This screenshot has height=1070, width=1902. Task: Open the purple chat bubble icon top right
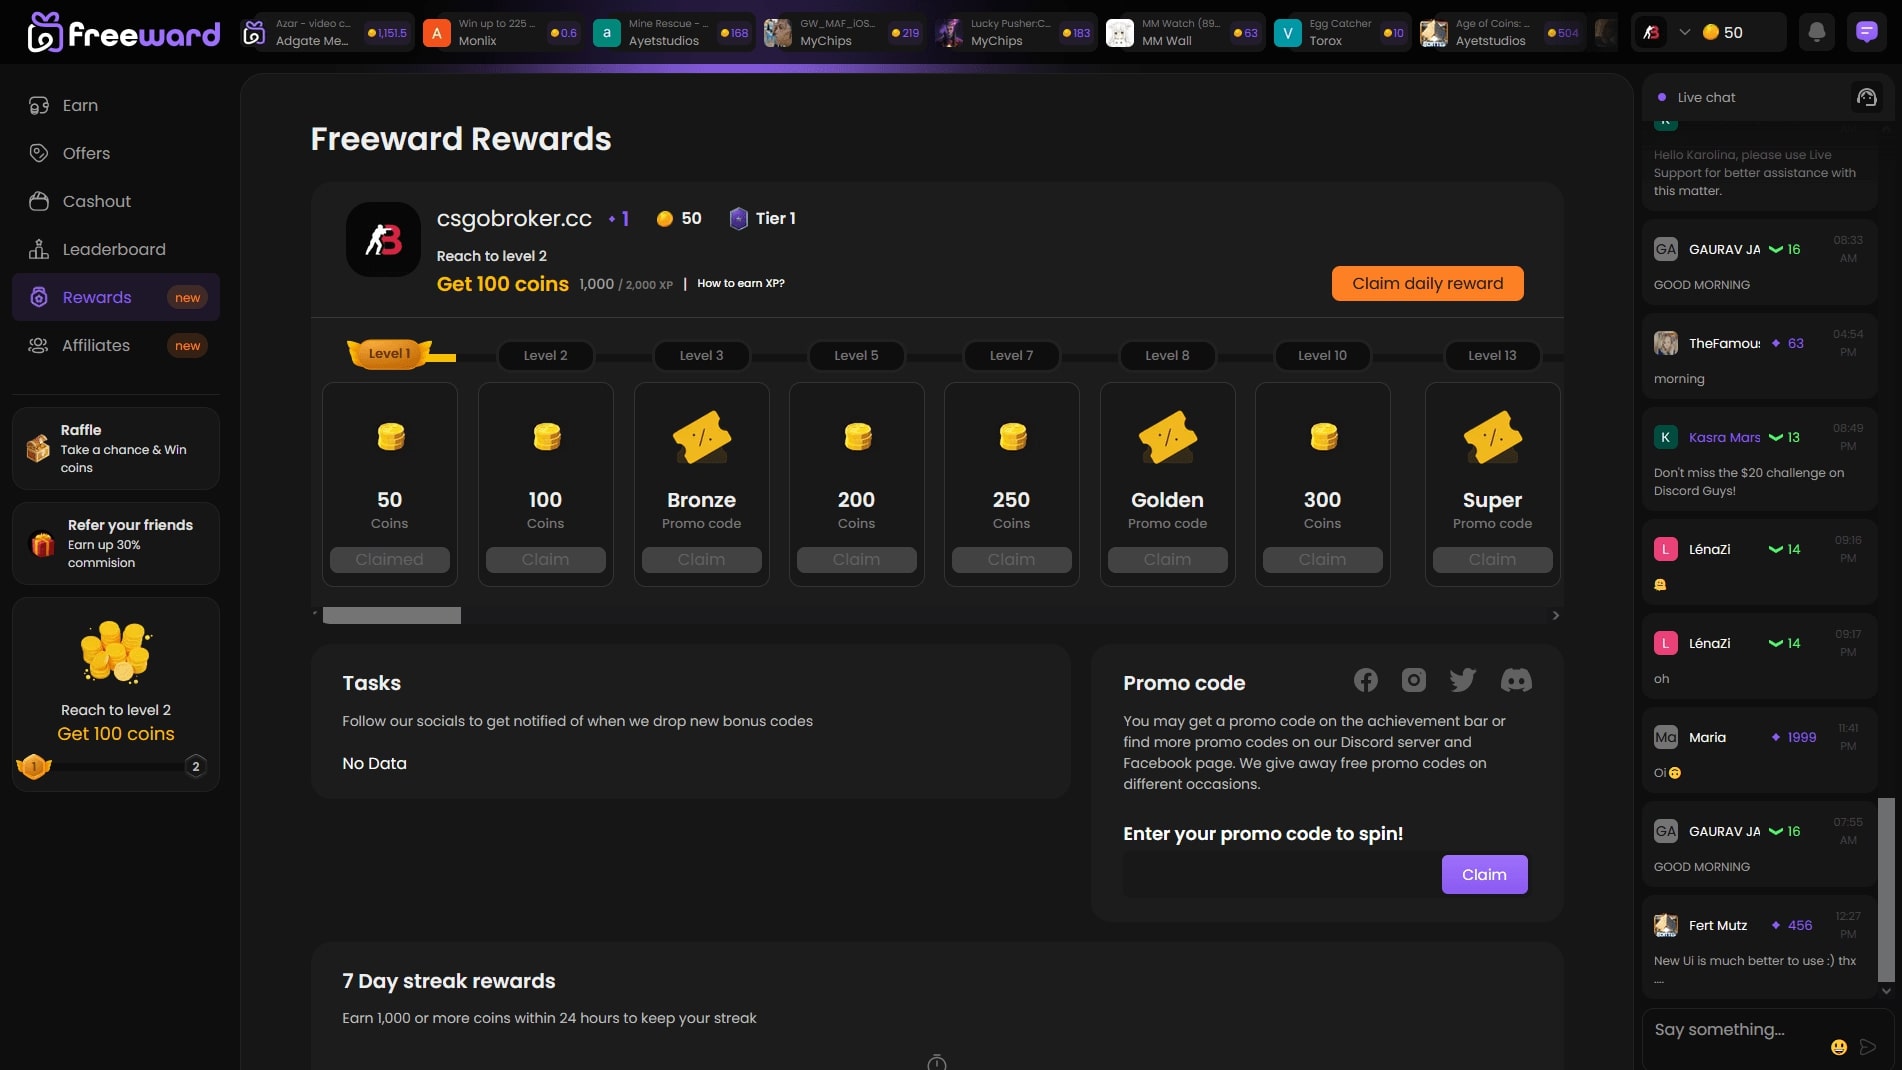click(1866, 31)
